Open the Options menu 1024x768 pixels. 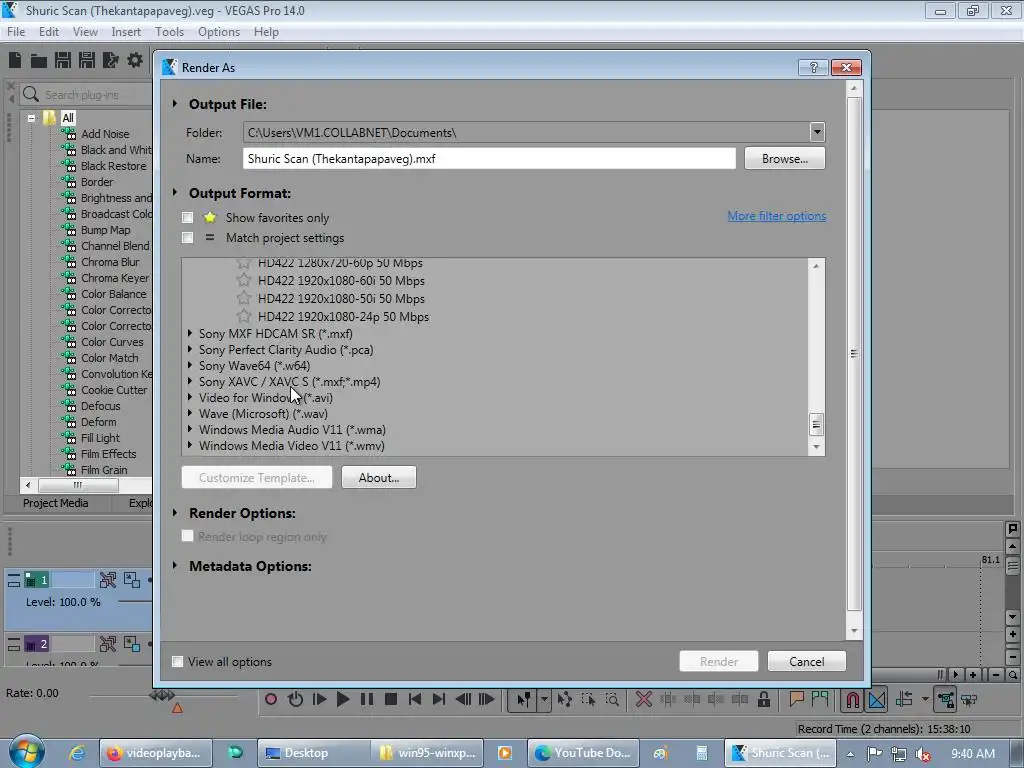pyautogui.click(x=219, y=32)
